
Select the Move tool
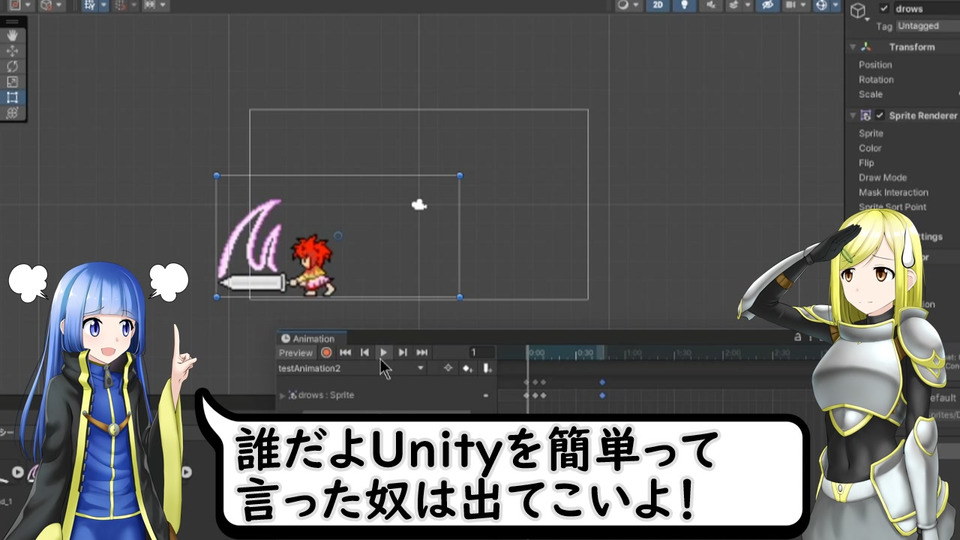[12, 51]
